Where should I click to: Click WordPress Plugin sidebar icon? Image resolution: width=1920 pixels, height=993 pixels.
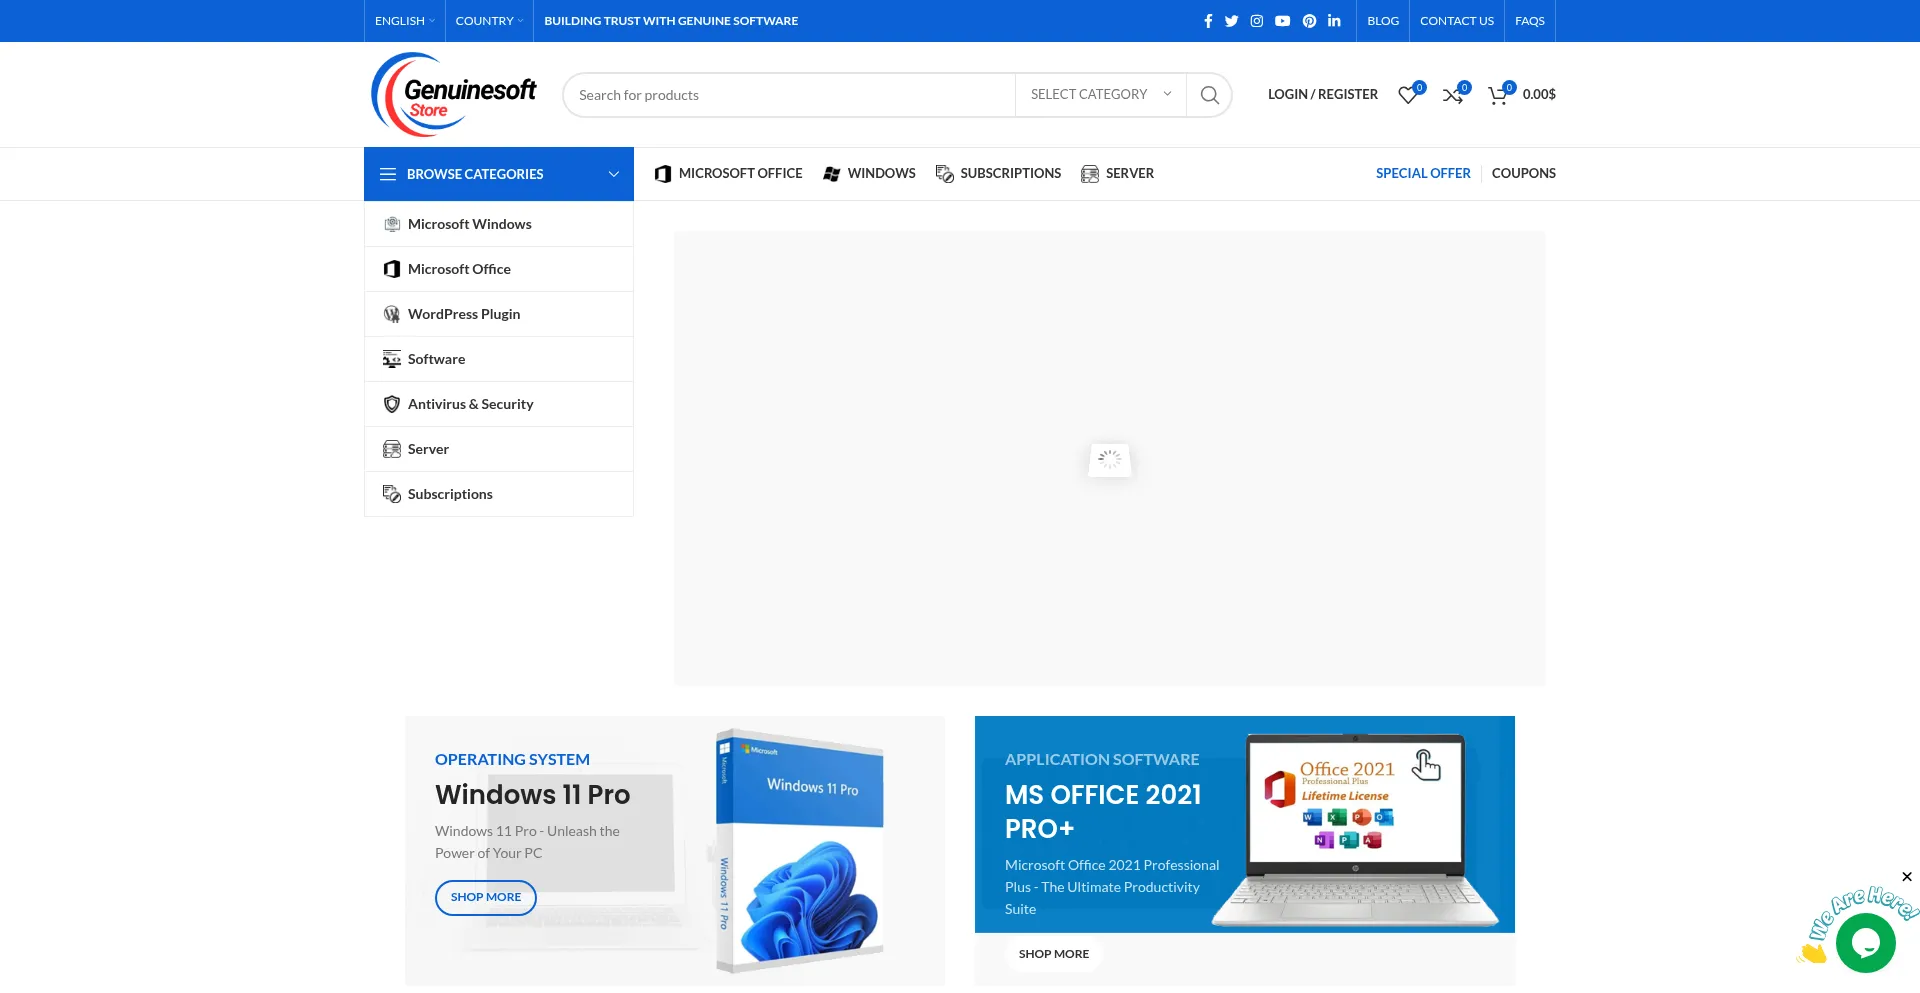pos(392,314)
